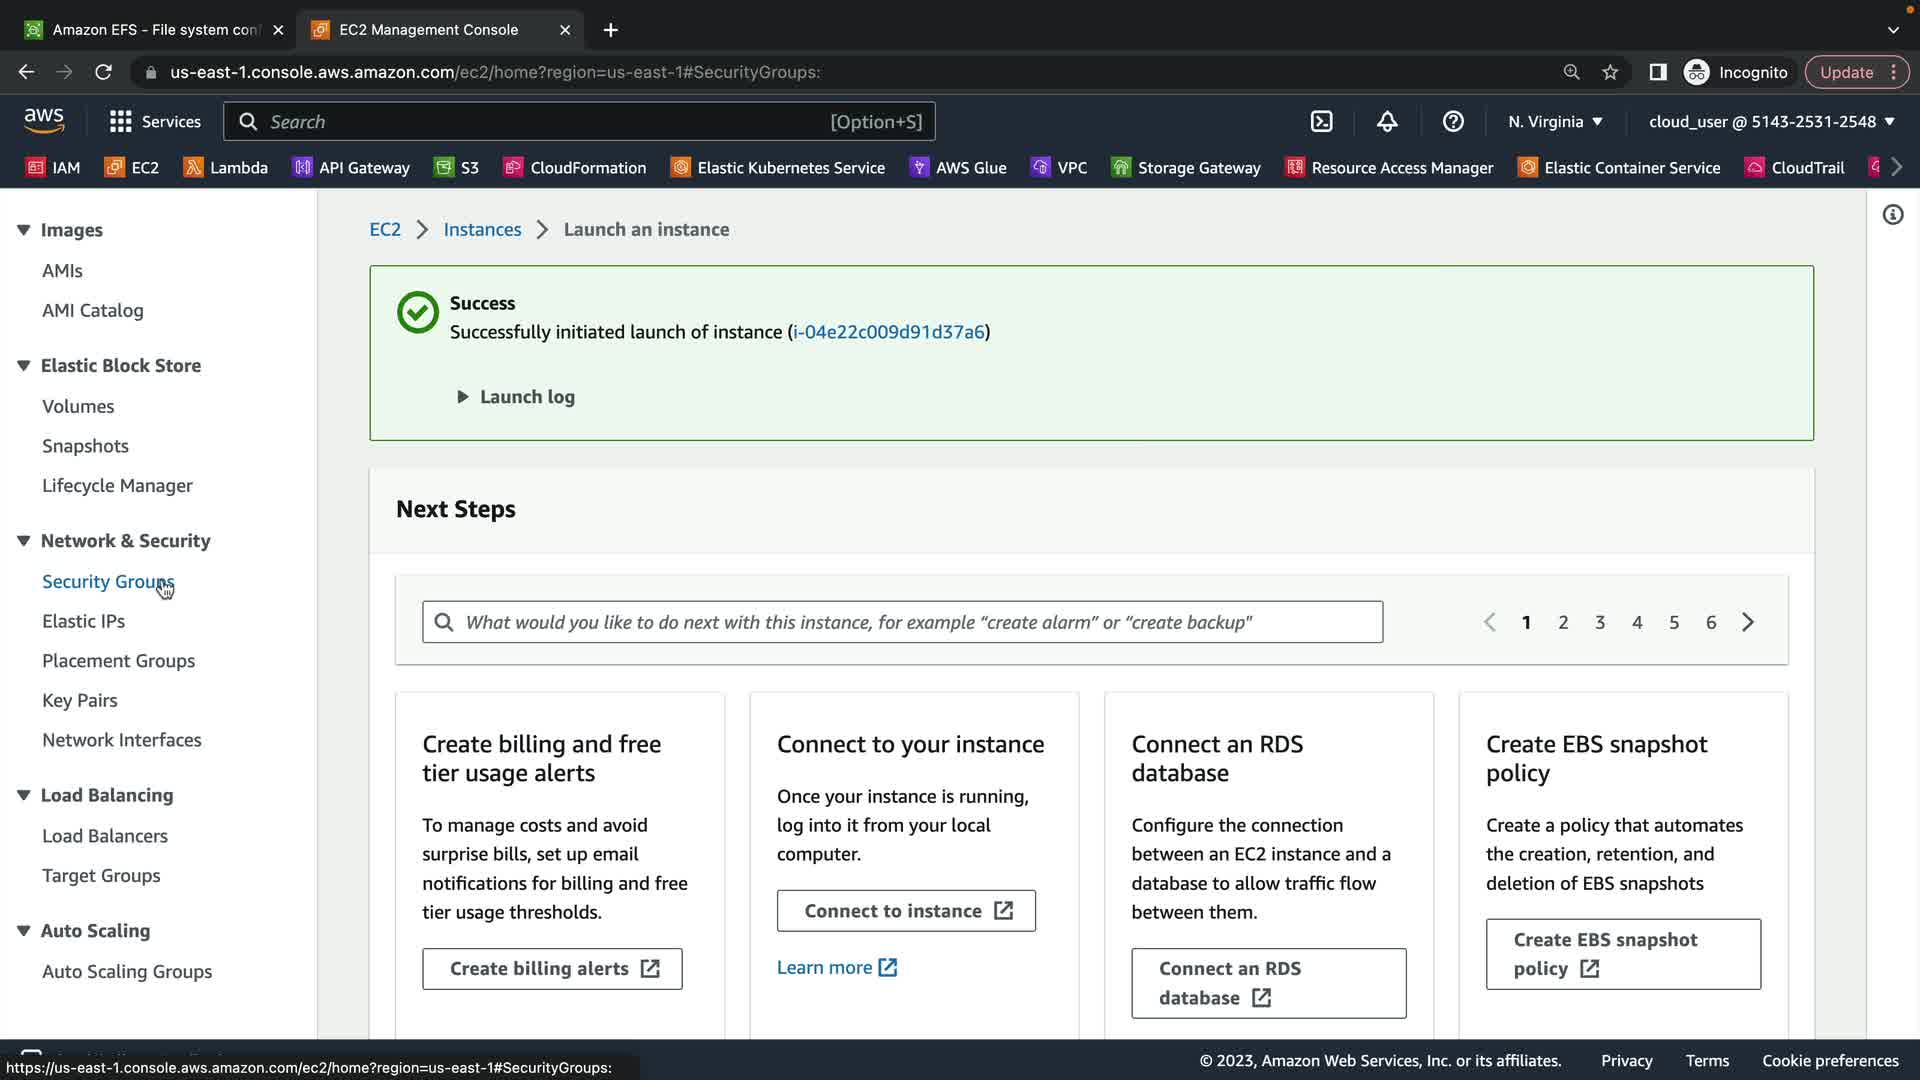Image resolution: width=1920 pixels, height=1080 pixels.
Task: Open instance ID i-04e22c009d91d37a6 link
Action: (888, 332)
